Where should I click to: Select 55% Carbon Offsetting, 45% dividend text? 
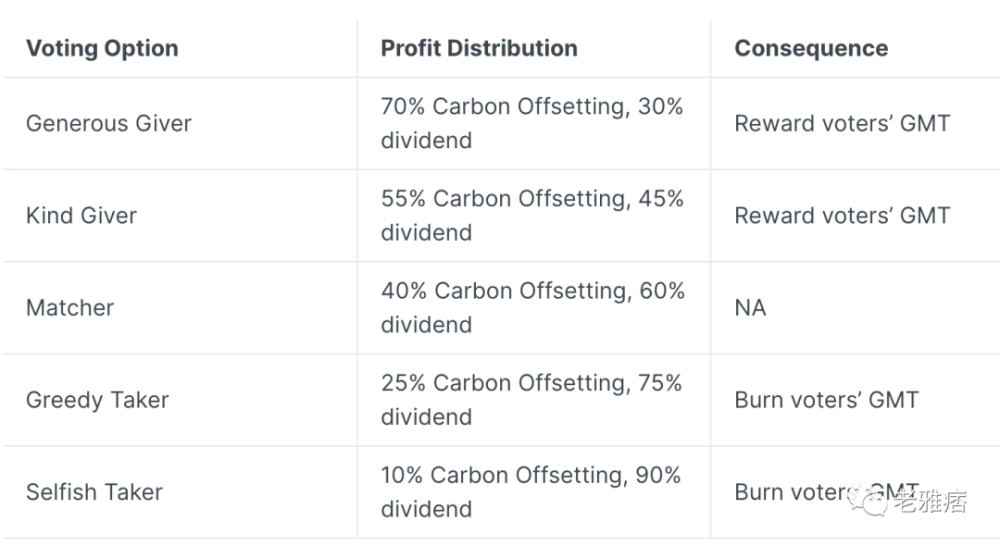pos(533,216)
